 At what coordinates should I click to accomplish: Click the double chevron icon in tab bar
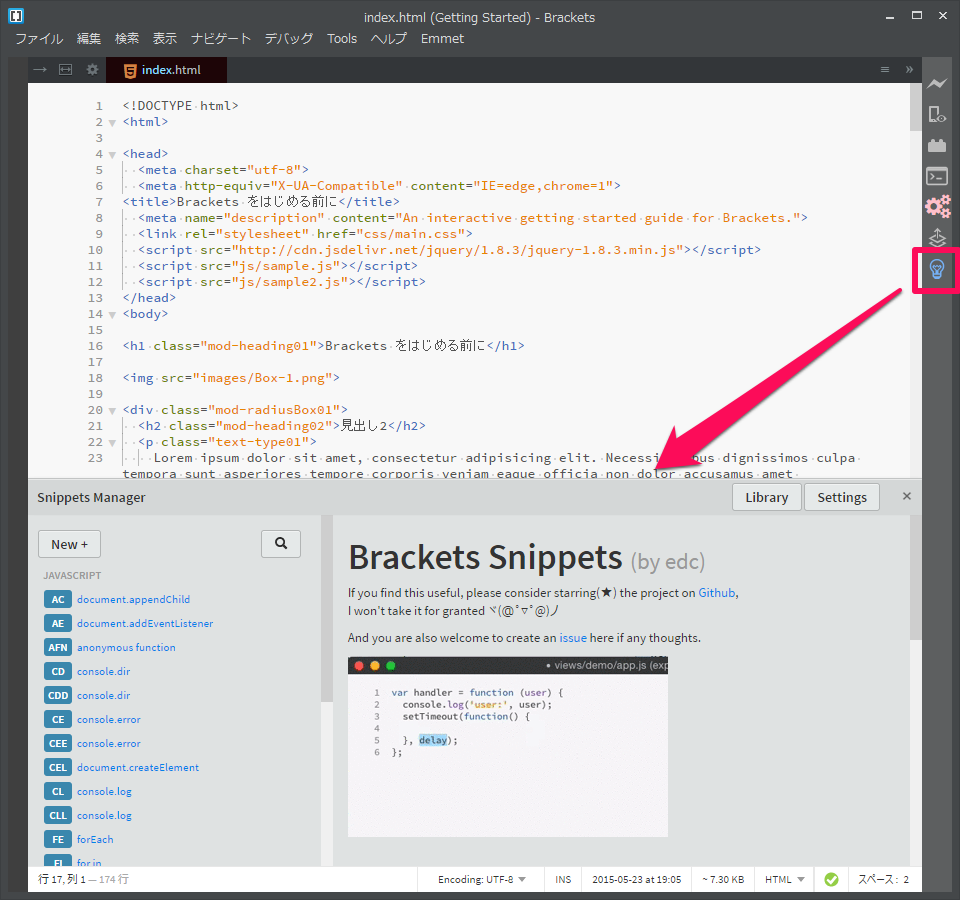[909, 70]
